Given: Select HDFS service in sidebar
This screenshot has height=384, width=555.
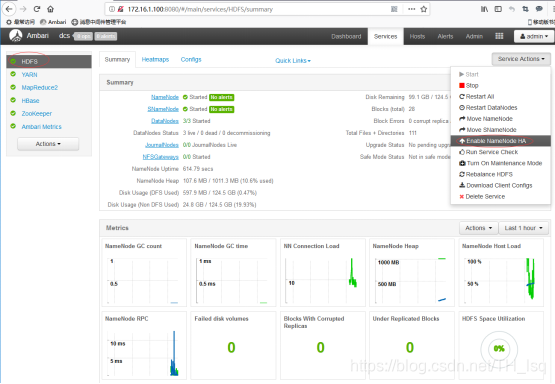Looking at the screenshot, I should pyautogui.click(x=49, y=61).
